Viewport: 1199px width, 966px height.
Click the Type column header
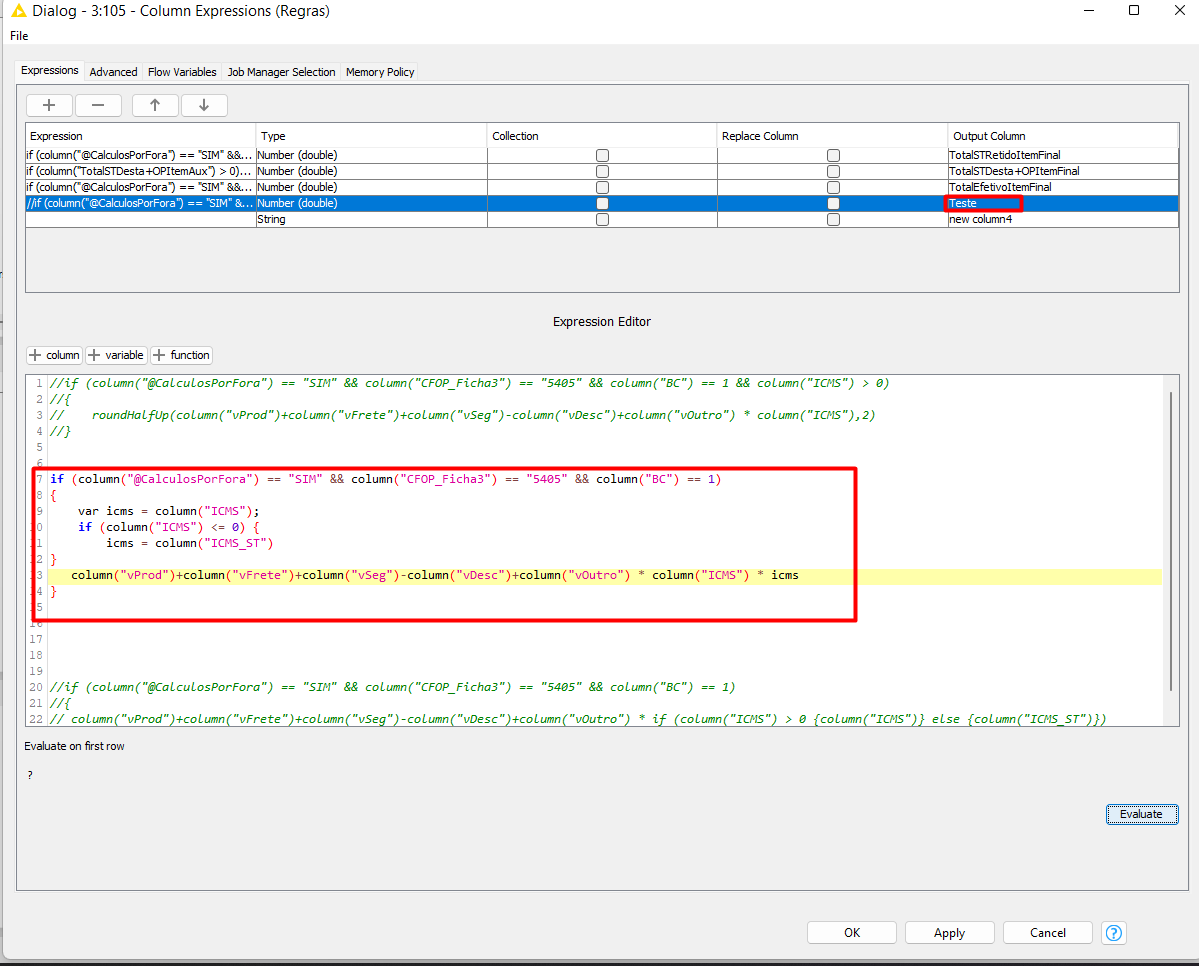click(372, 136)
